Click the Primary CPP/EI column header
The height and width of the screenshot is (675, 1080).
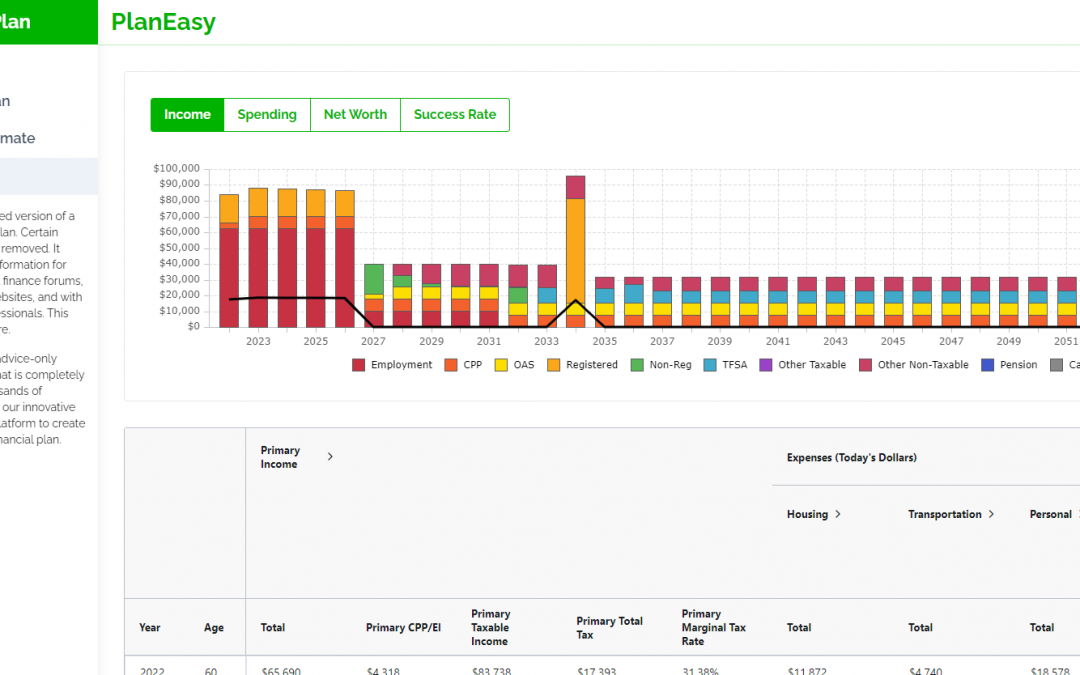pyautogui.click(x=403, y=627)
